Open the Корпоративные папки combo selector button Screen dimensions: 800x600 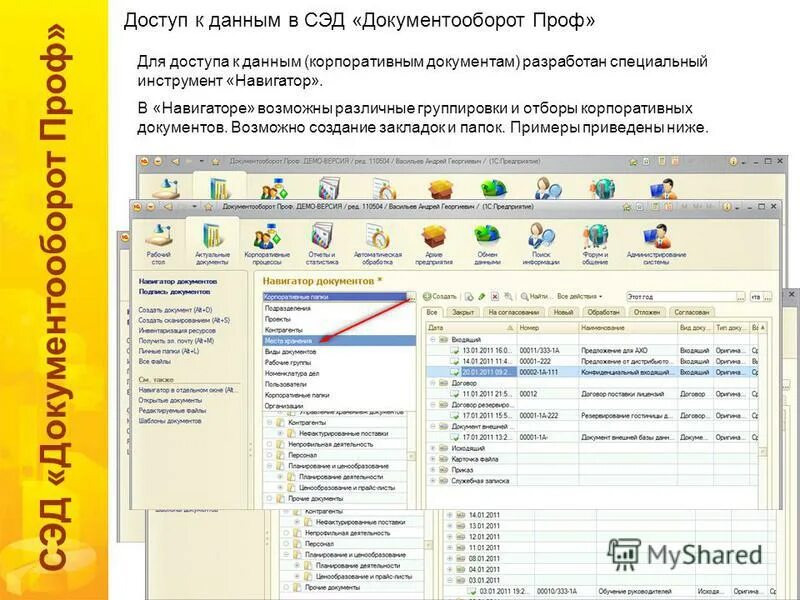click(411, 296)
